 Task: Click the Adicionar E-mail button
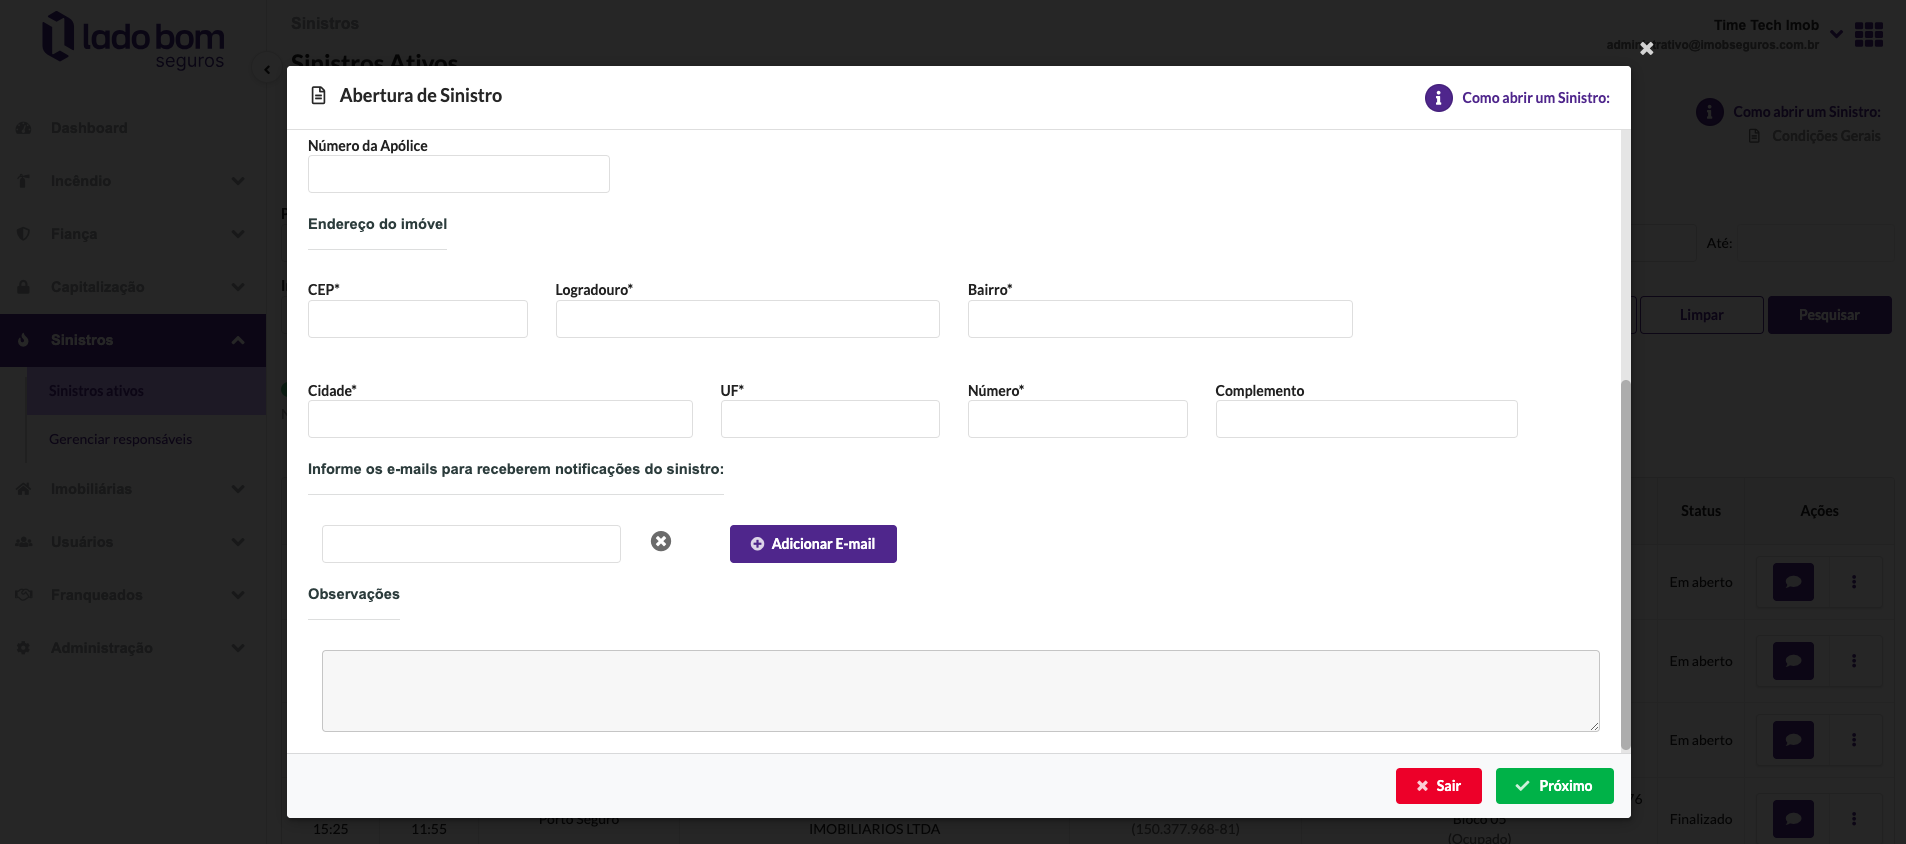pyautogui.click(x=813, y=544)
